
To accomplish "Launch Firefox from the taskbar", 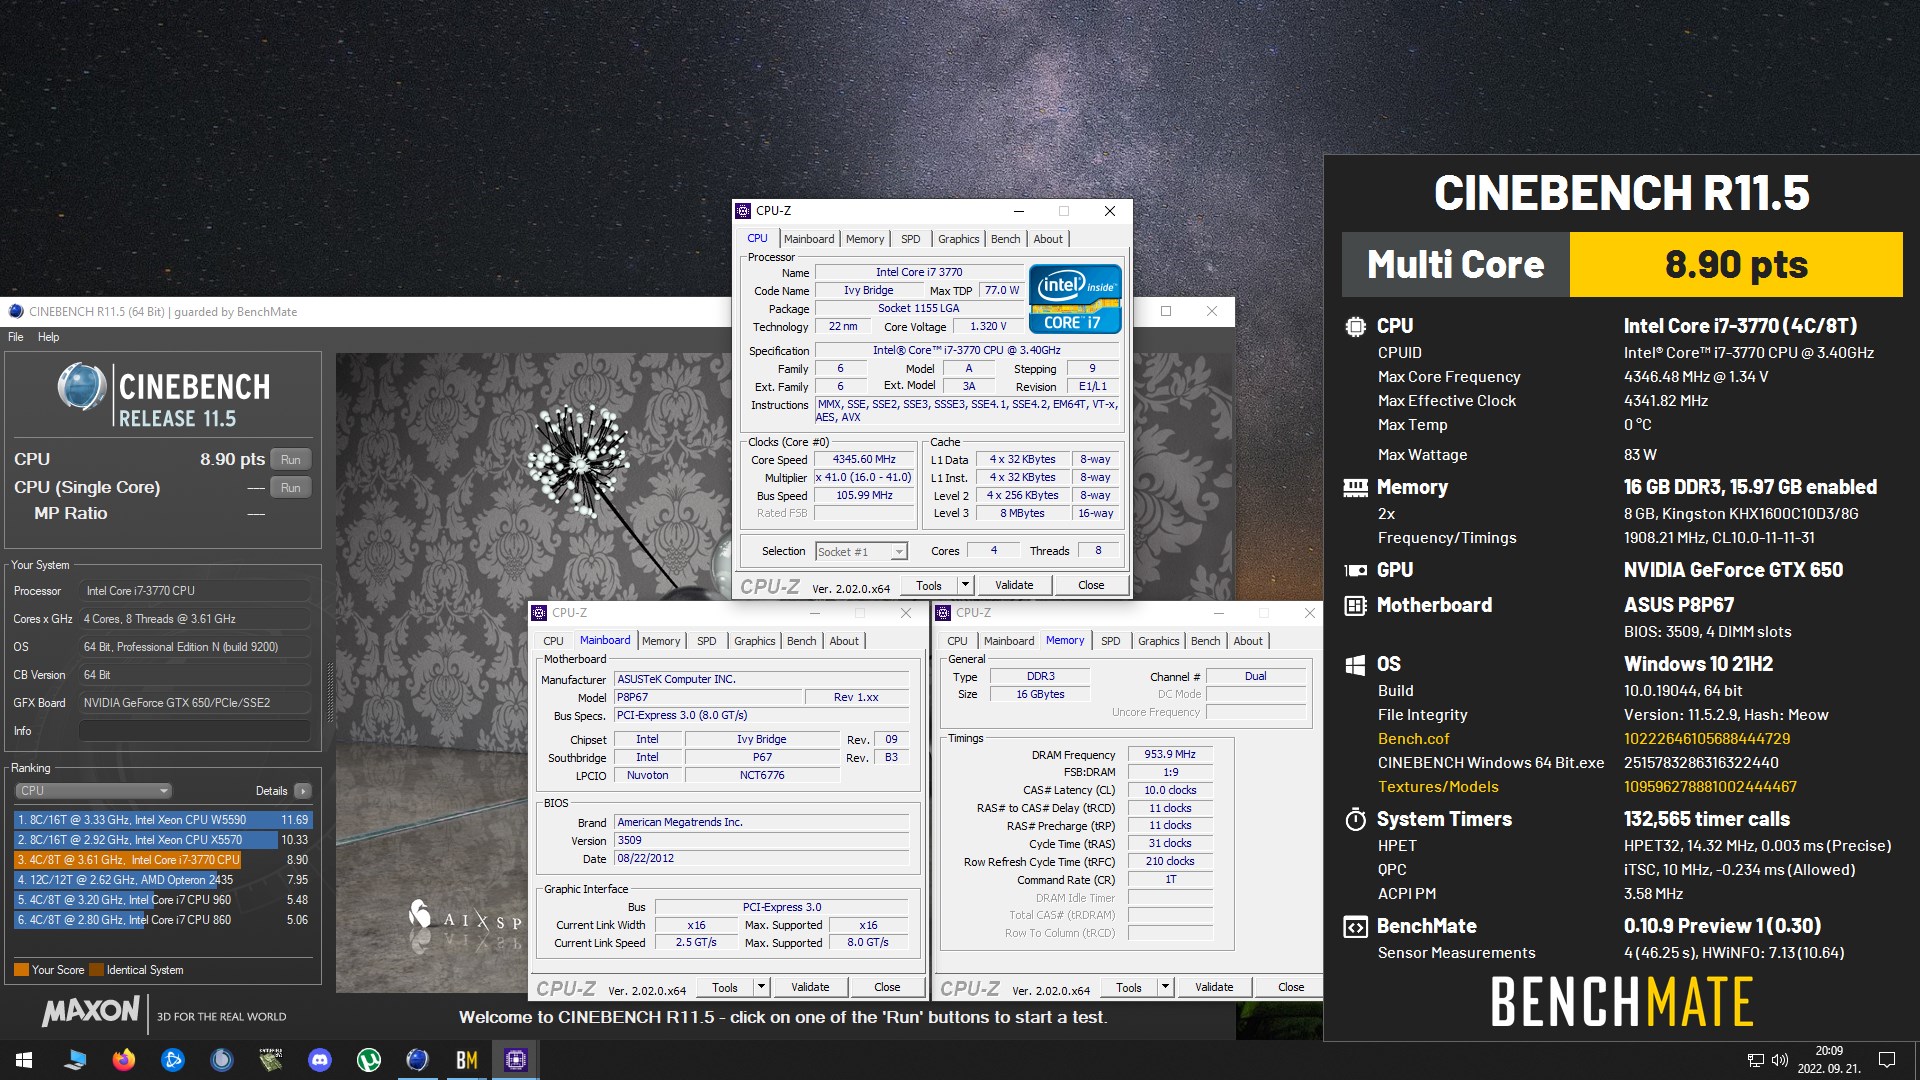I will click(124, 1060).
